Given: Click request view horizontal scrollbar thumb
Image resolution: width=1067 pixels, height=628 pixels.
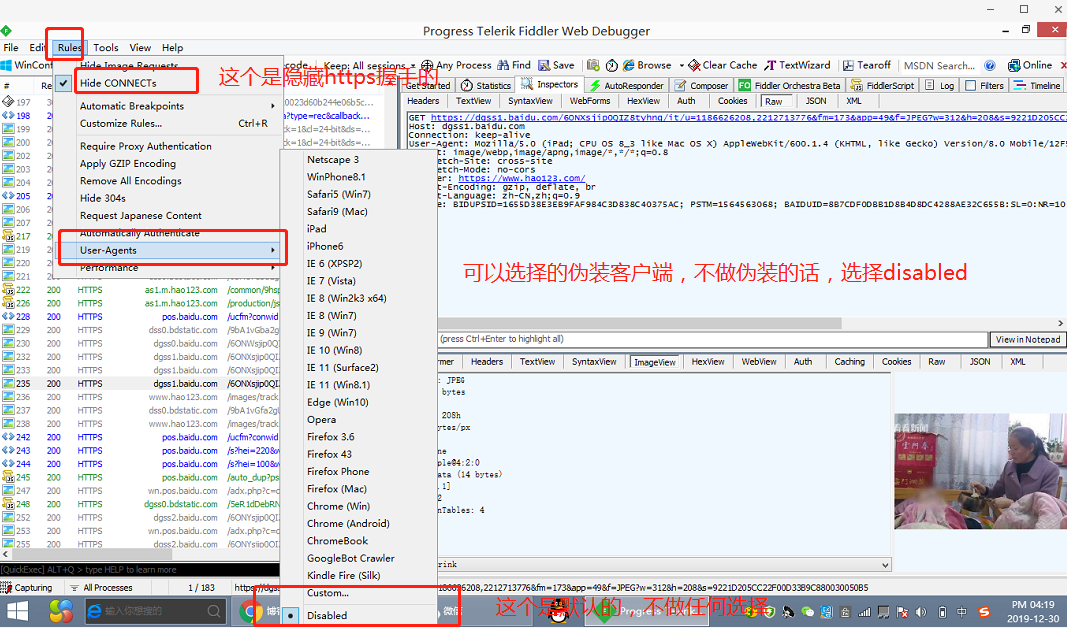Looking at the screenshot, I should click(x=640, y=323).
